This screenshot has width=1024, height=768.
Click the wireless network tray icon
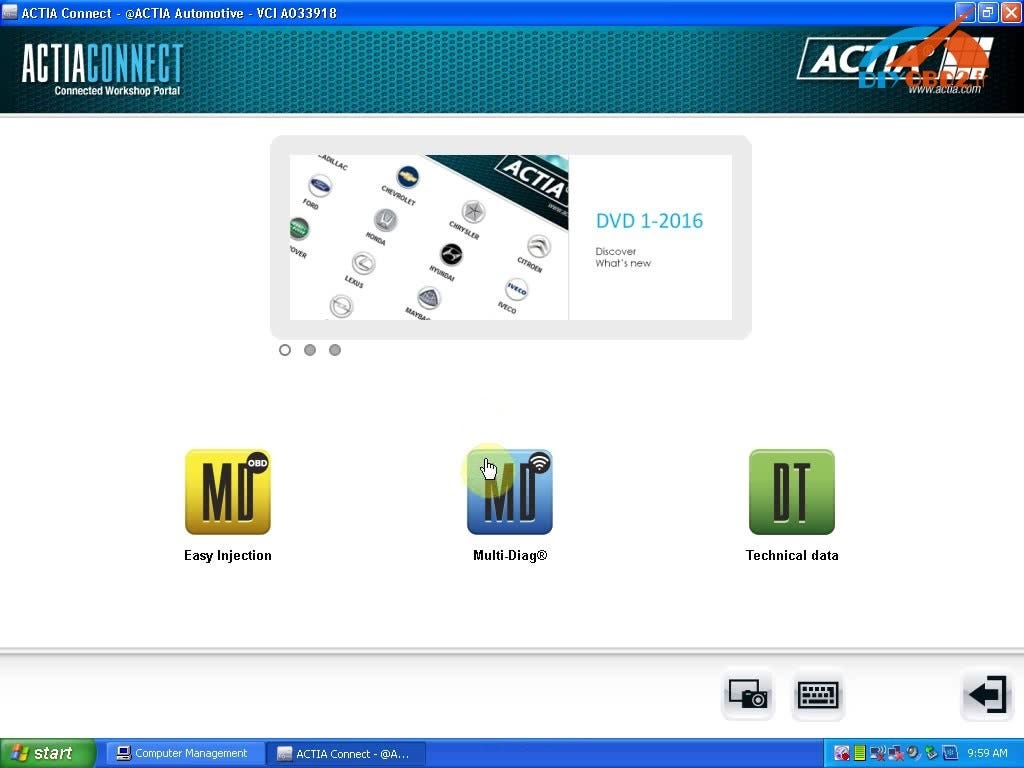(878, 753)
